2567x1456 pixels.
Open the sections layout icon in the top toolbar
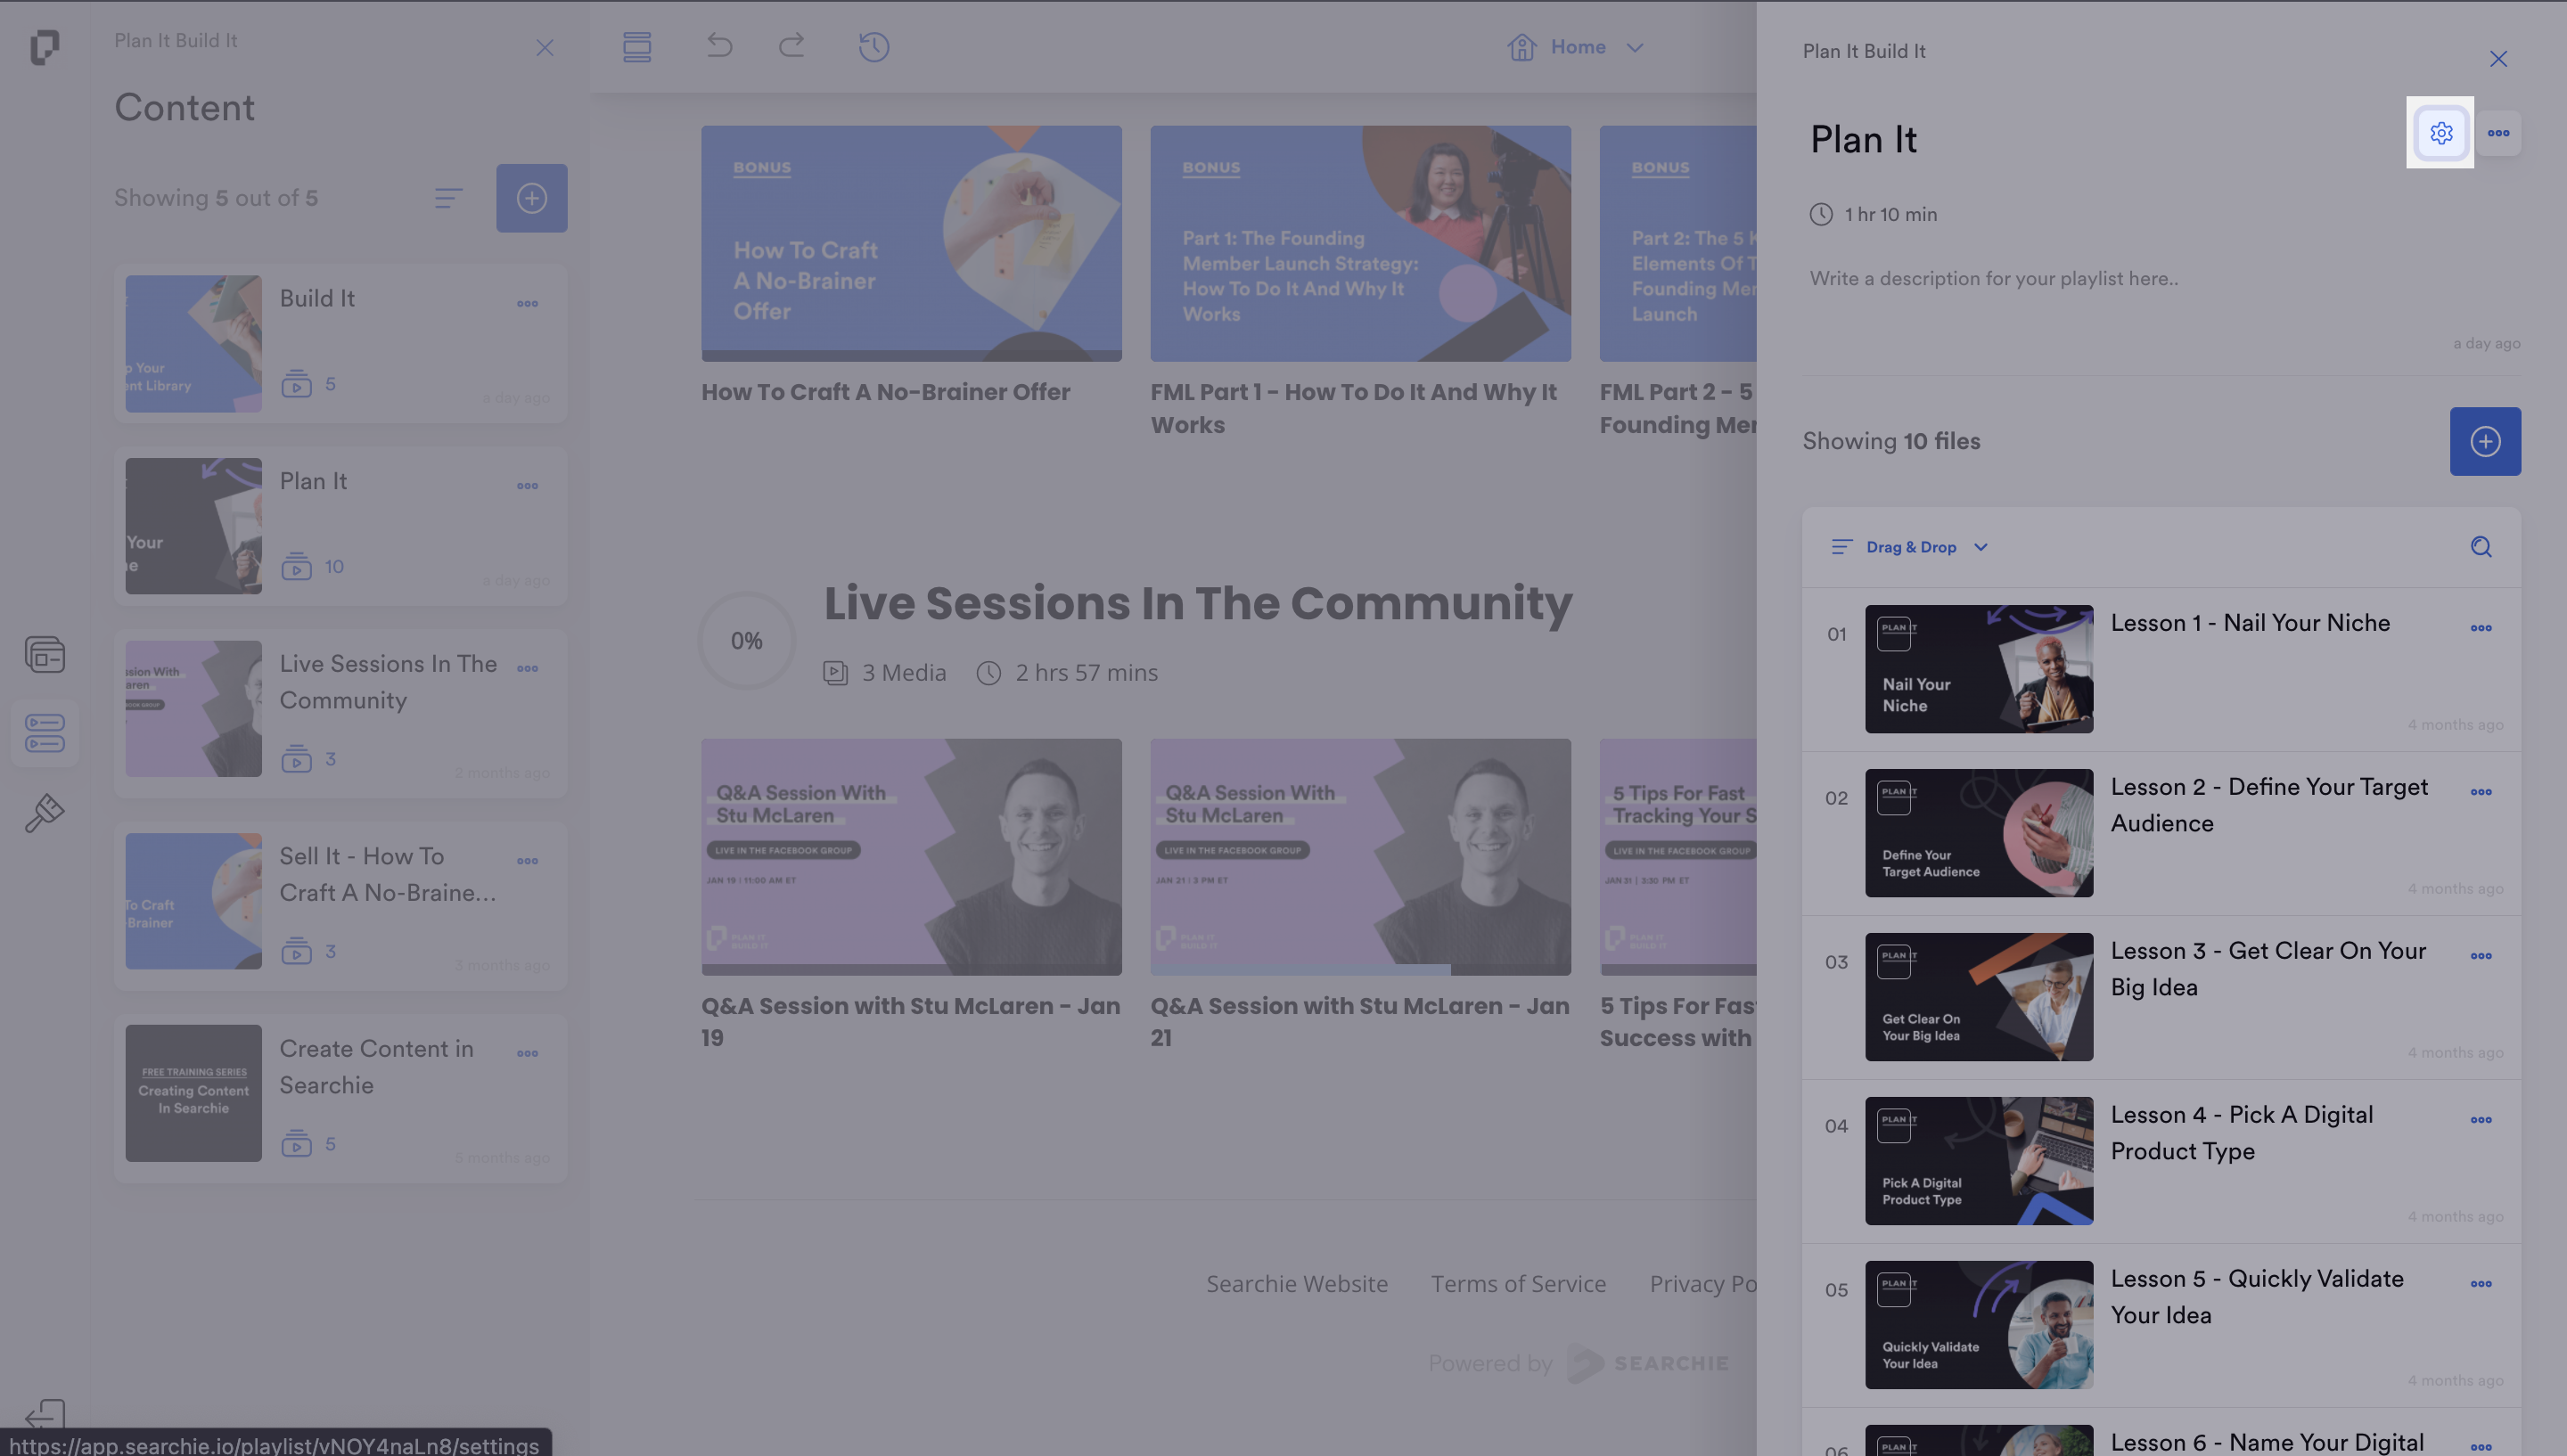point(636,47)
